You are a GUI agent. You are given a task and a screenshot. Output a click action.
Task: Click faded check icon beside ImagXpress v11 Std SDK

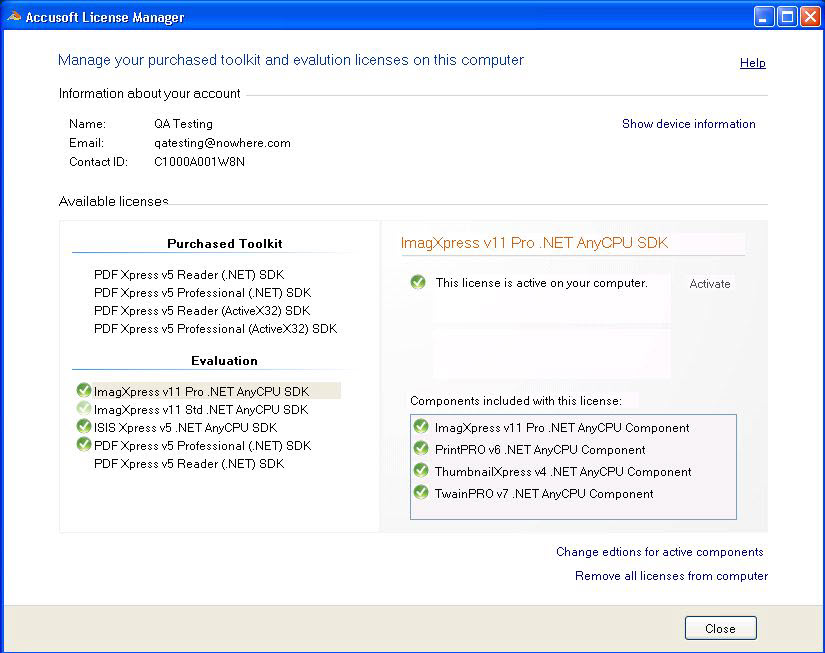tap(84, 409)
